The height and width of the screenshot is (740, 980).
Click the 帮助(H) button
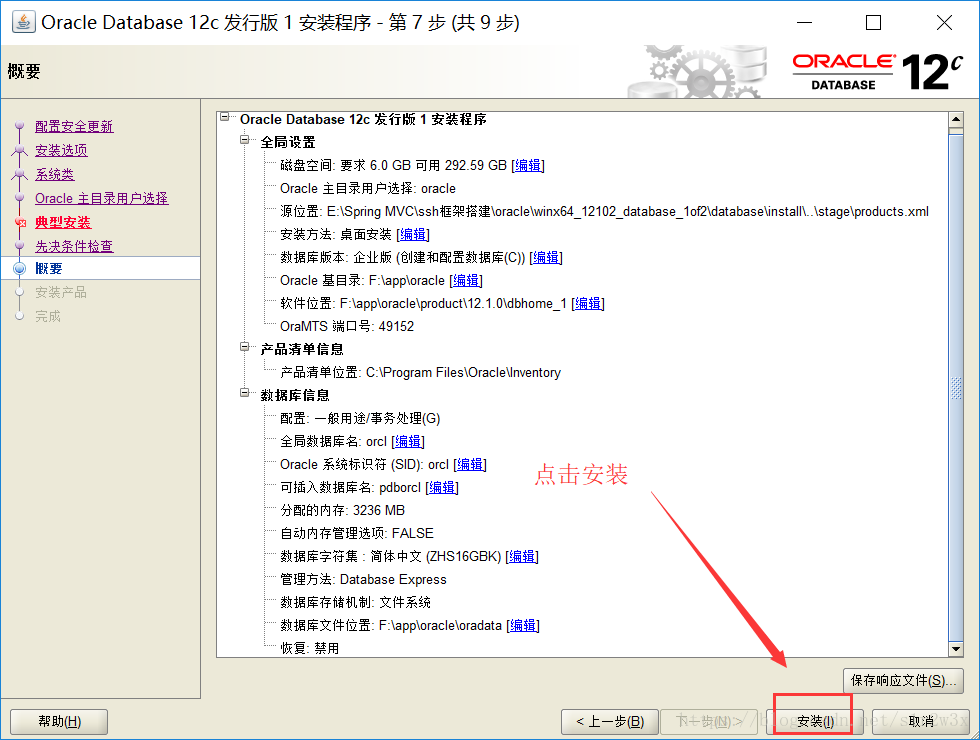click(x=59, y=721)
